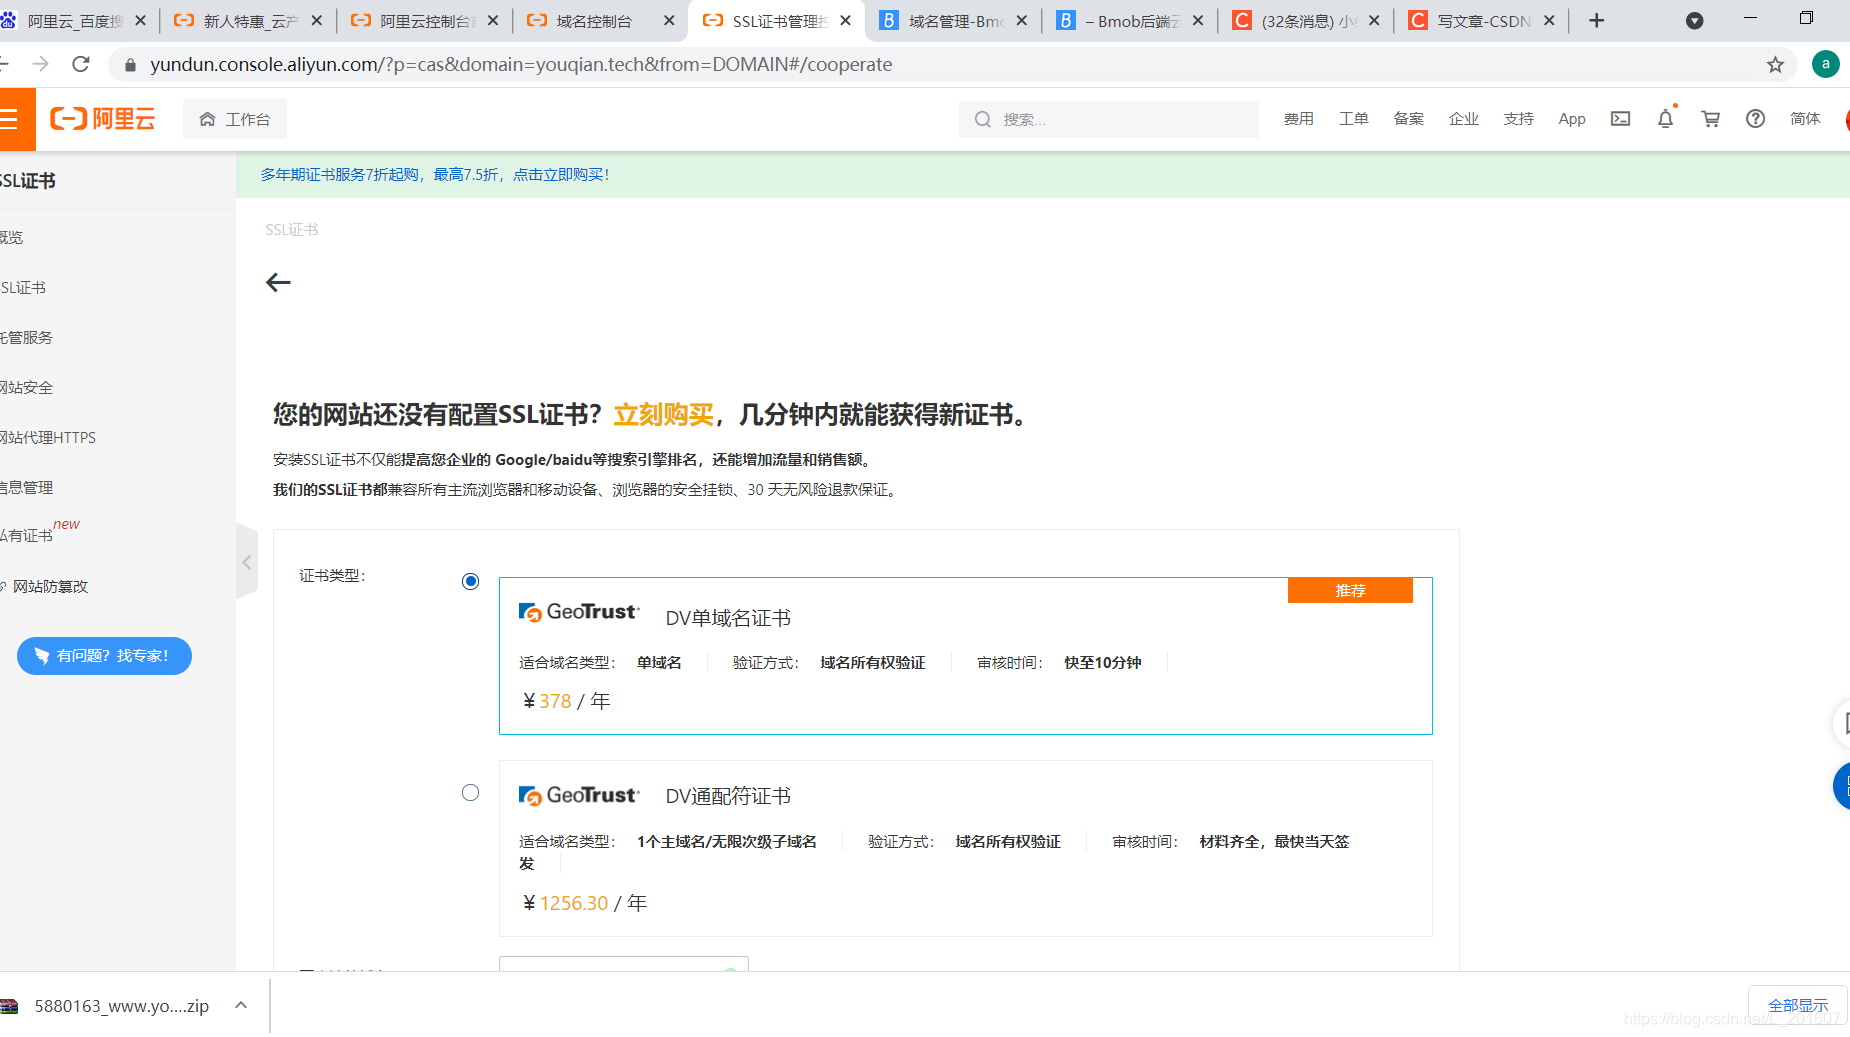Click the multi-year certificate discount banner

coord(435,175)
